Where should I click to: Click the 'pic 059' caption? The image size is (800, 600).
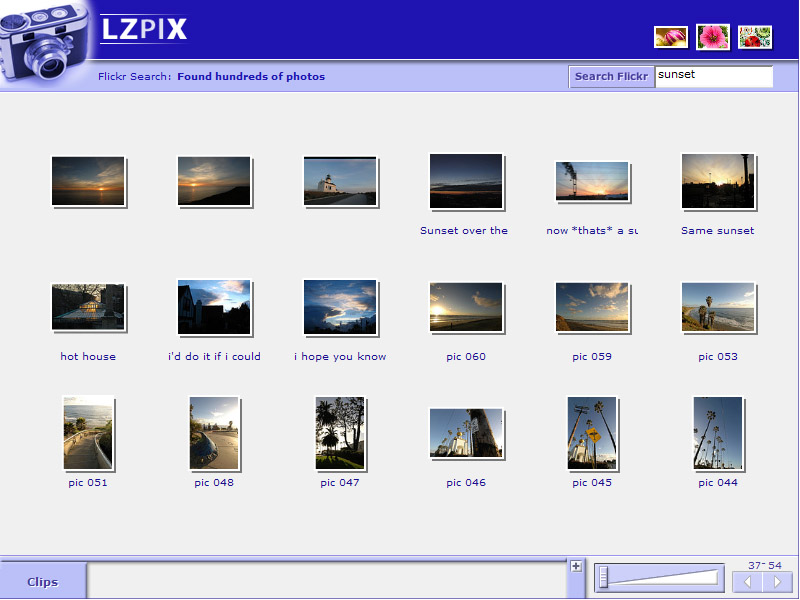point(592,357)
